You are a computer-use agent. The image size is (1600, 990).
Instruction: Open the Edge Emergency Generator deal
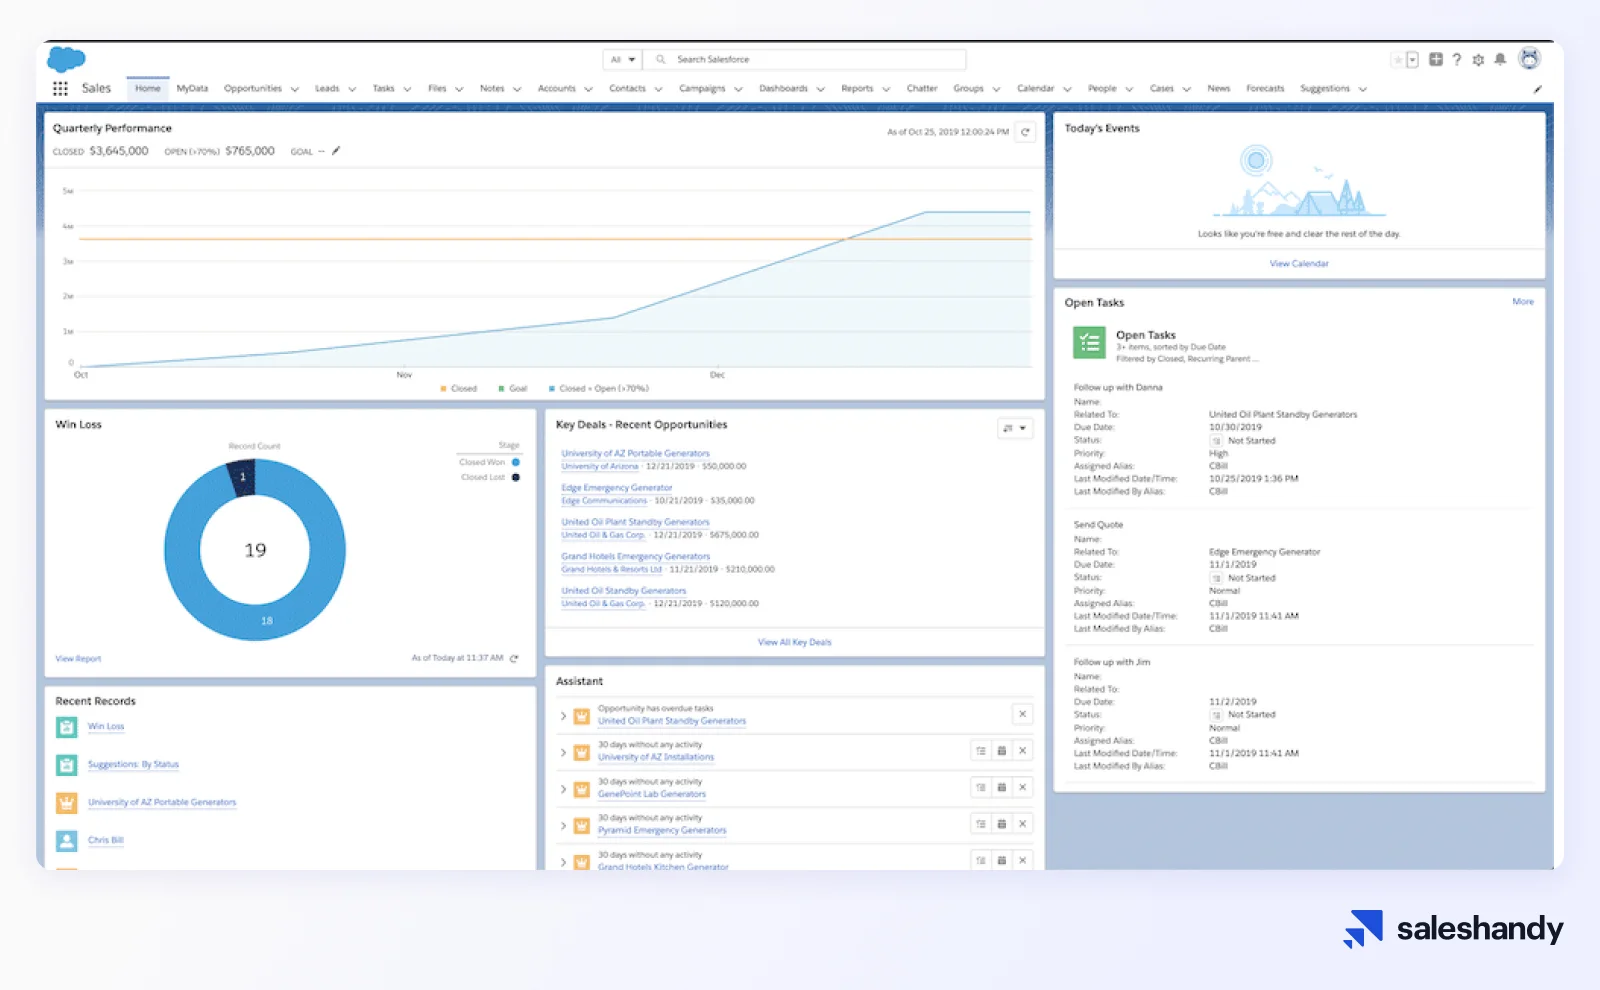click(617, 488)
